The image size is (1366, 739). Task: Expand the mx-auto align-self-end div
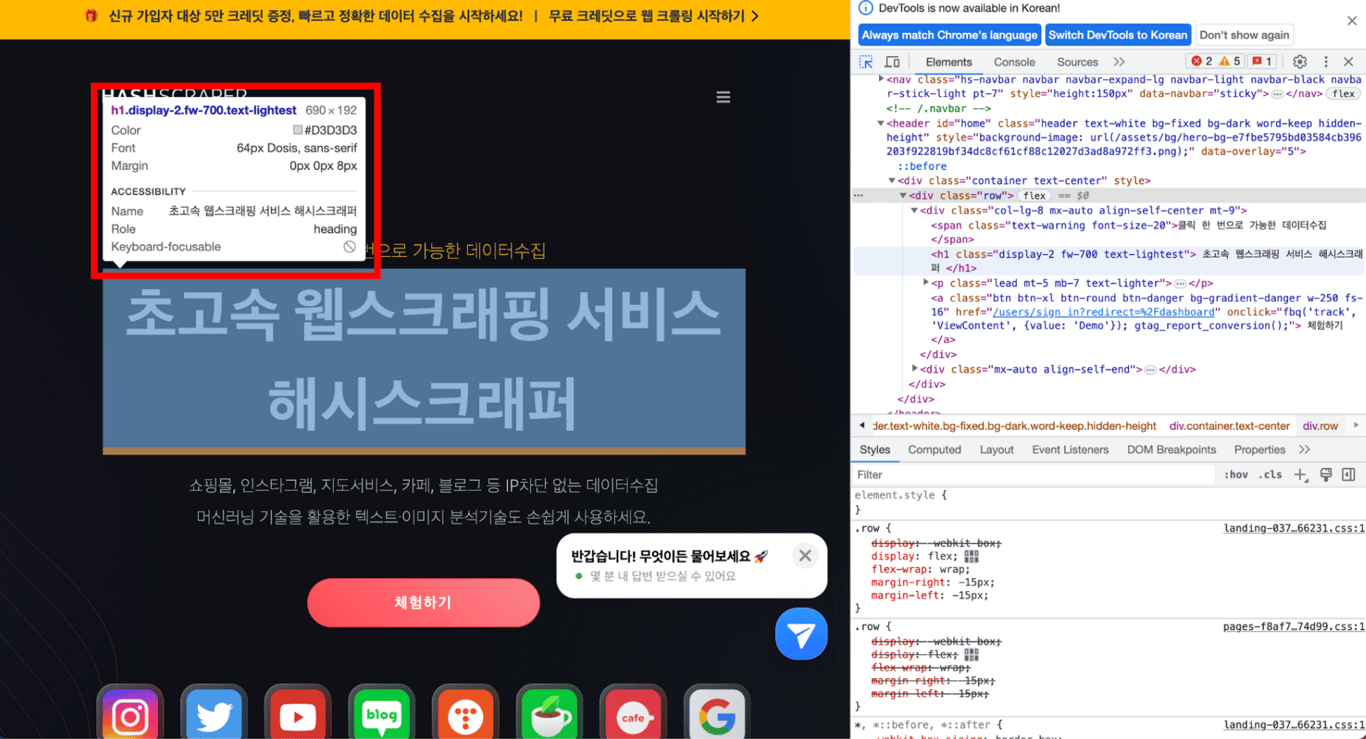pos(914,370)
